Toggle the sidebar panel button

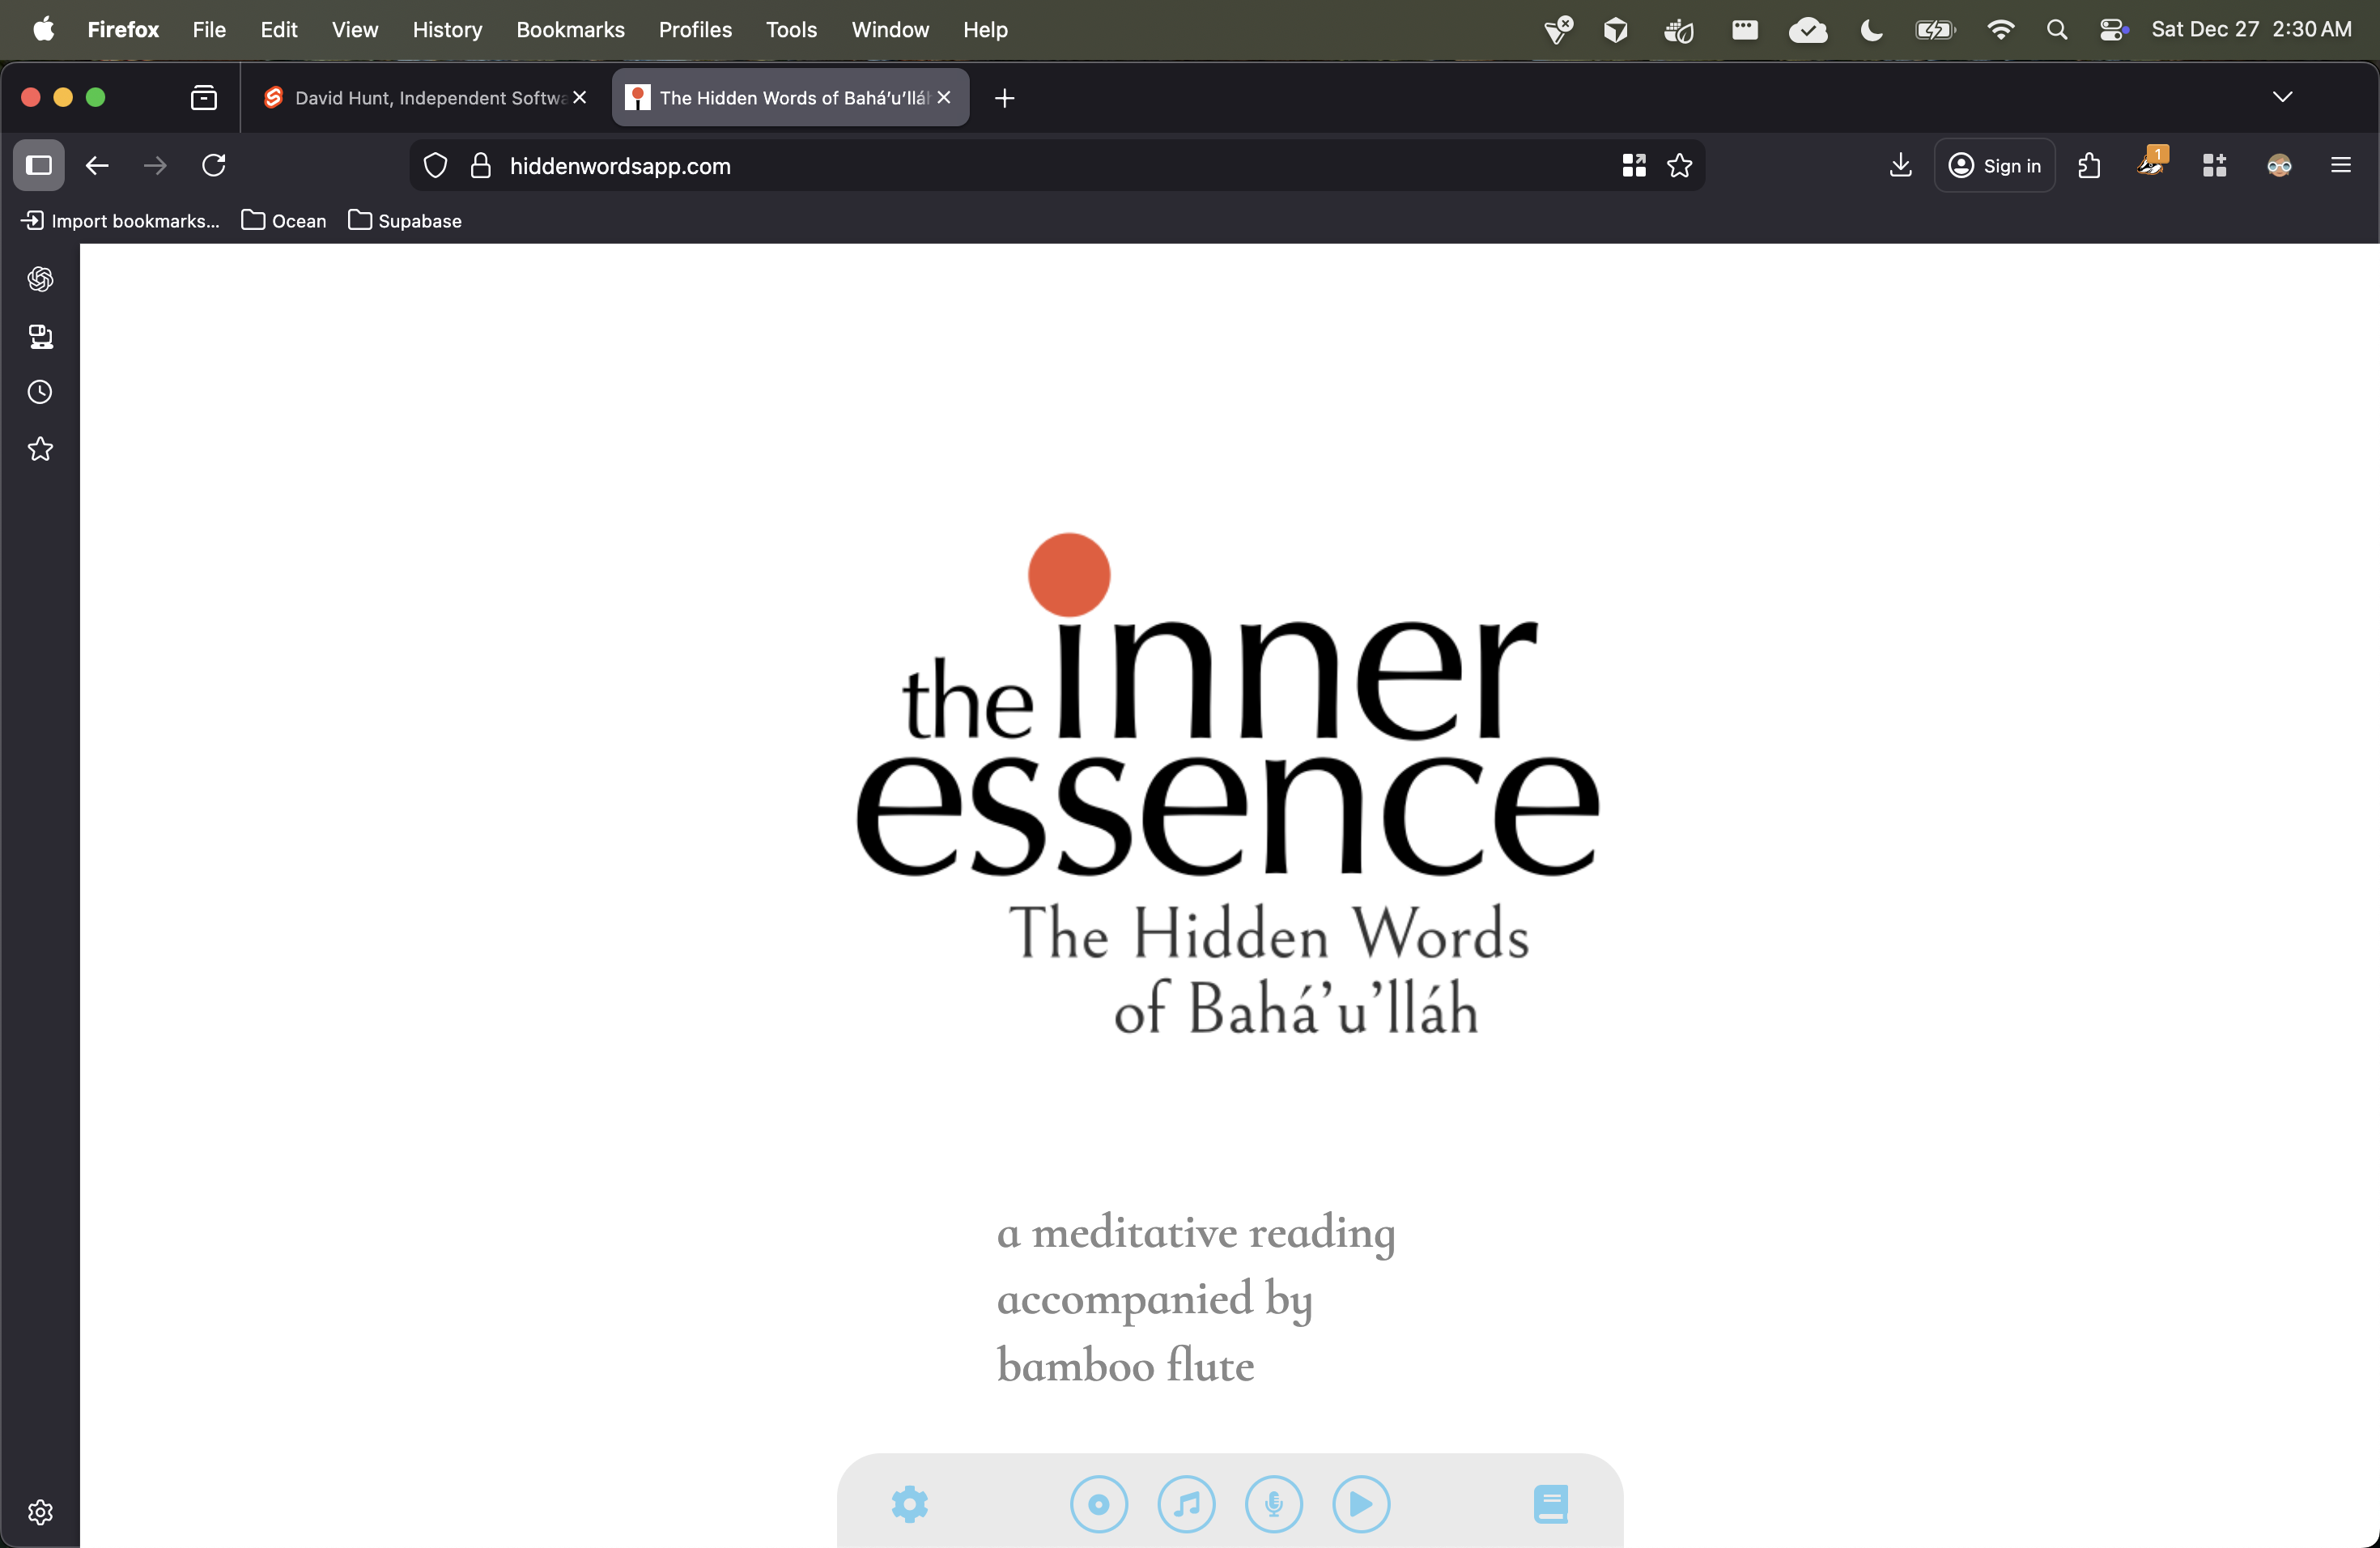click(x=38, y=165)
